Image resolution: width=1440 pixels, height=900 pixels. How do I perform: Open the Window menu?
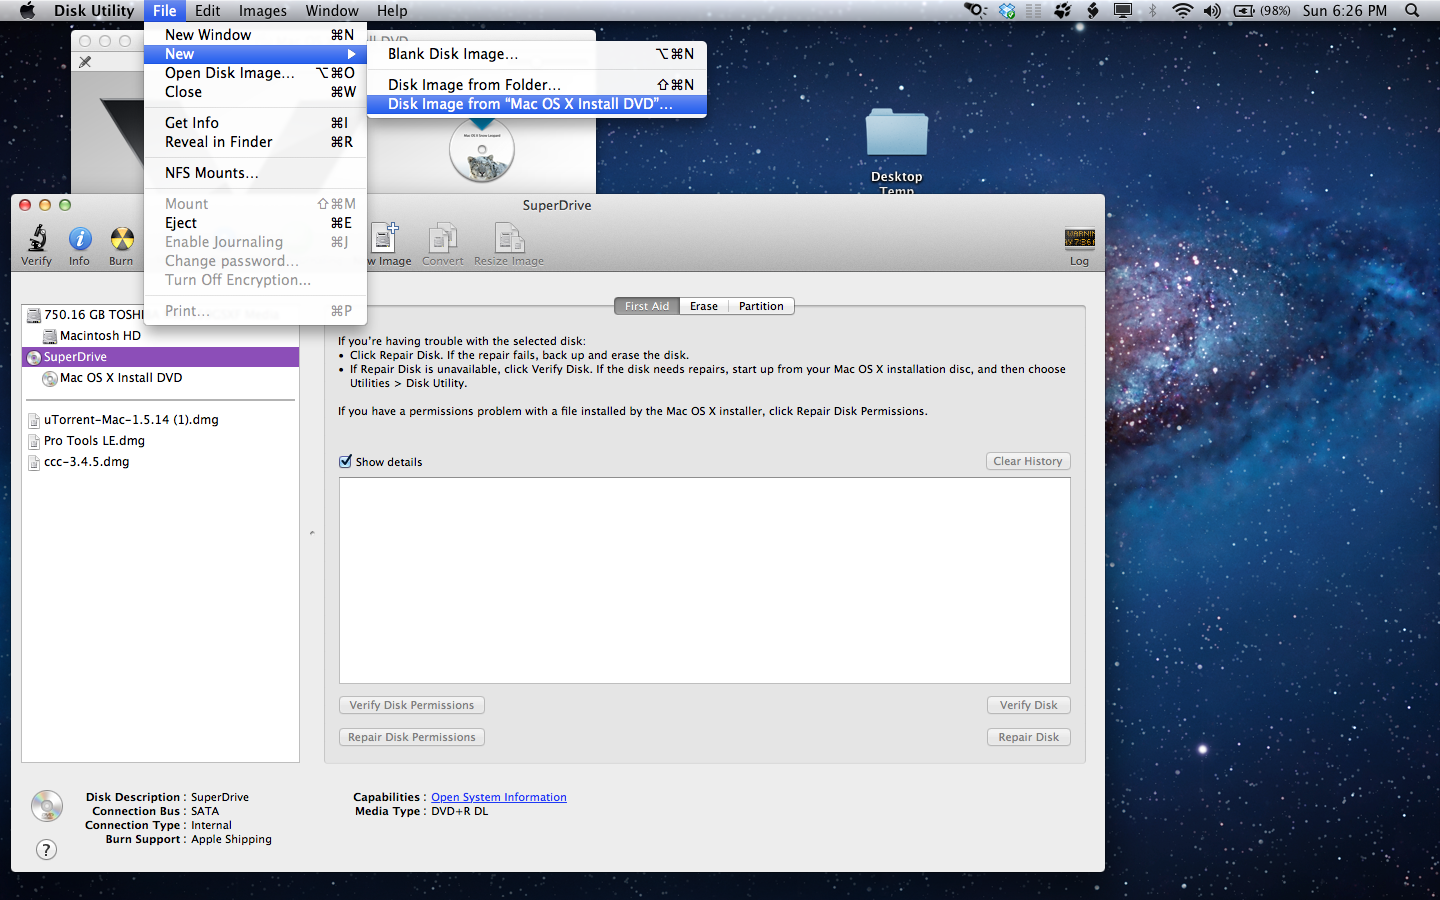(x=332, y=10)
